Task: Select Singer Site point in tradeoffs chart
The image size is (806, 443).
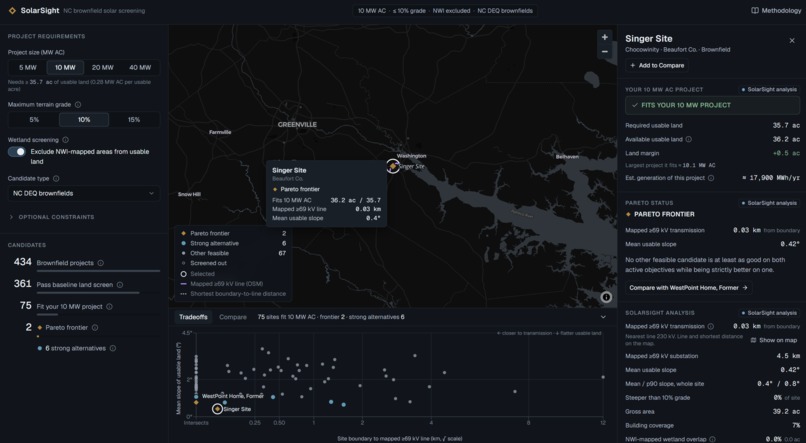Action: tap(217, 409)
